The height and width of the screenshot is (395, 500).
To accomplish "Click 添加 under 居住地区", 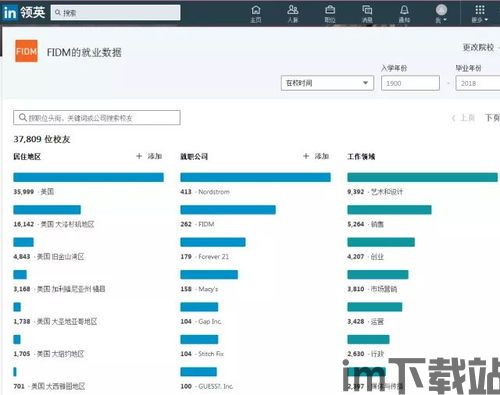I will [149, 156].
